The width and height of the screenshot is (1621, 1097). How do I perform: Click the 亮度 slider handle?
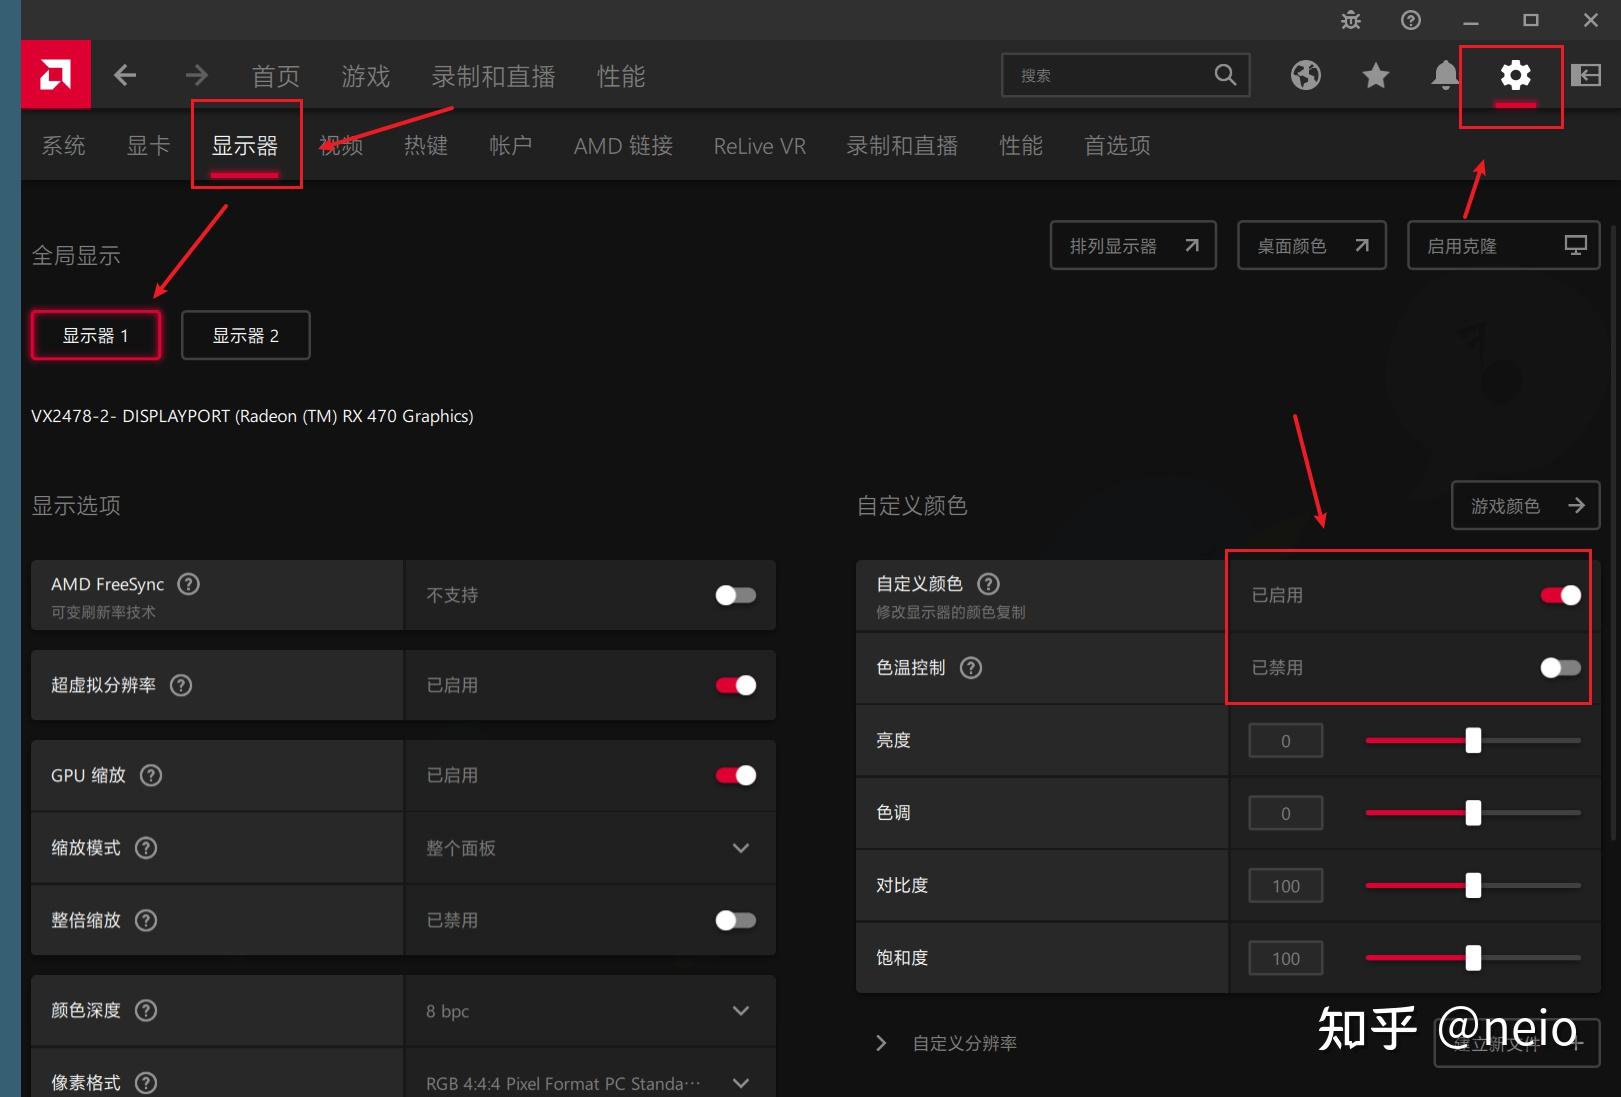pyautogui.click(x=1473, y=740)
